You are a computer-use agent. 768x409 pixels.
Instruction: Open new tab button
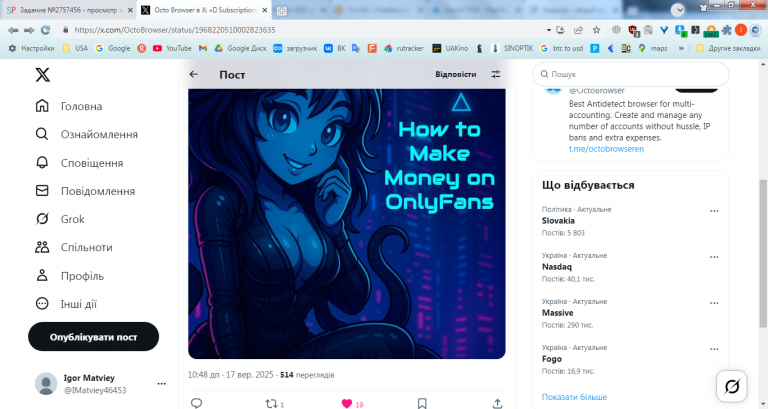click(282, 10)
